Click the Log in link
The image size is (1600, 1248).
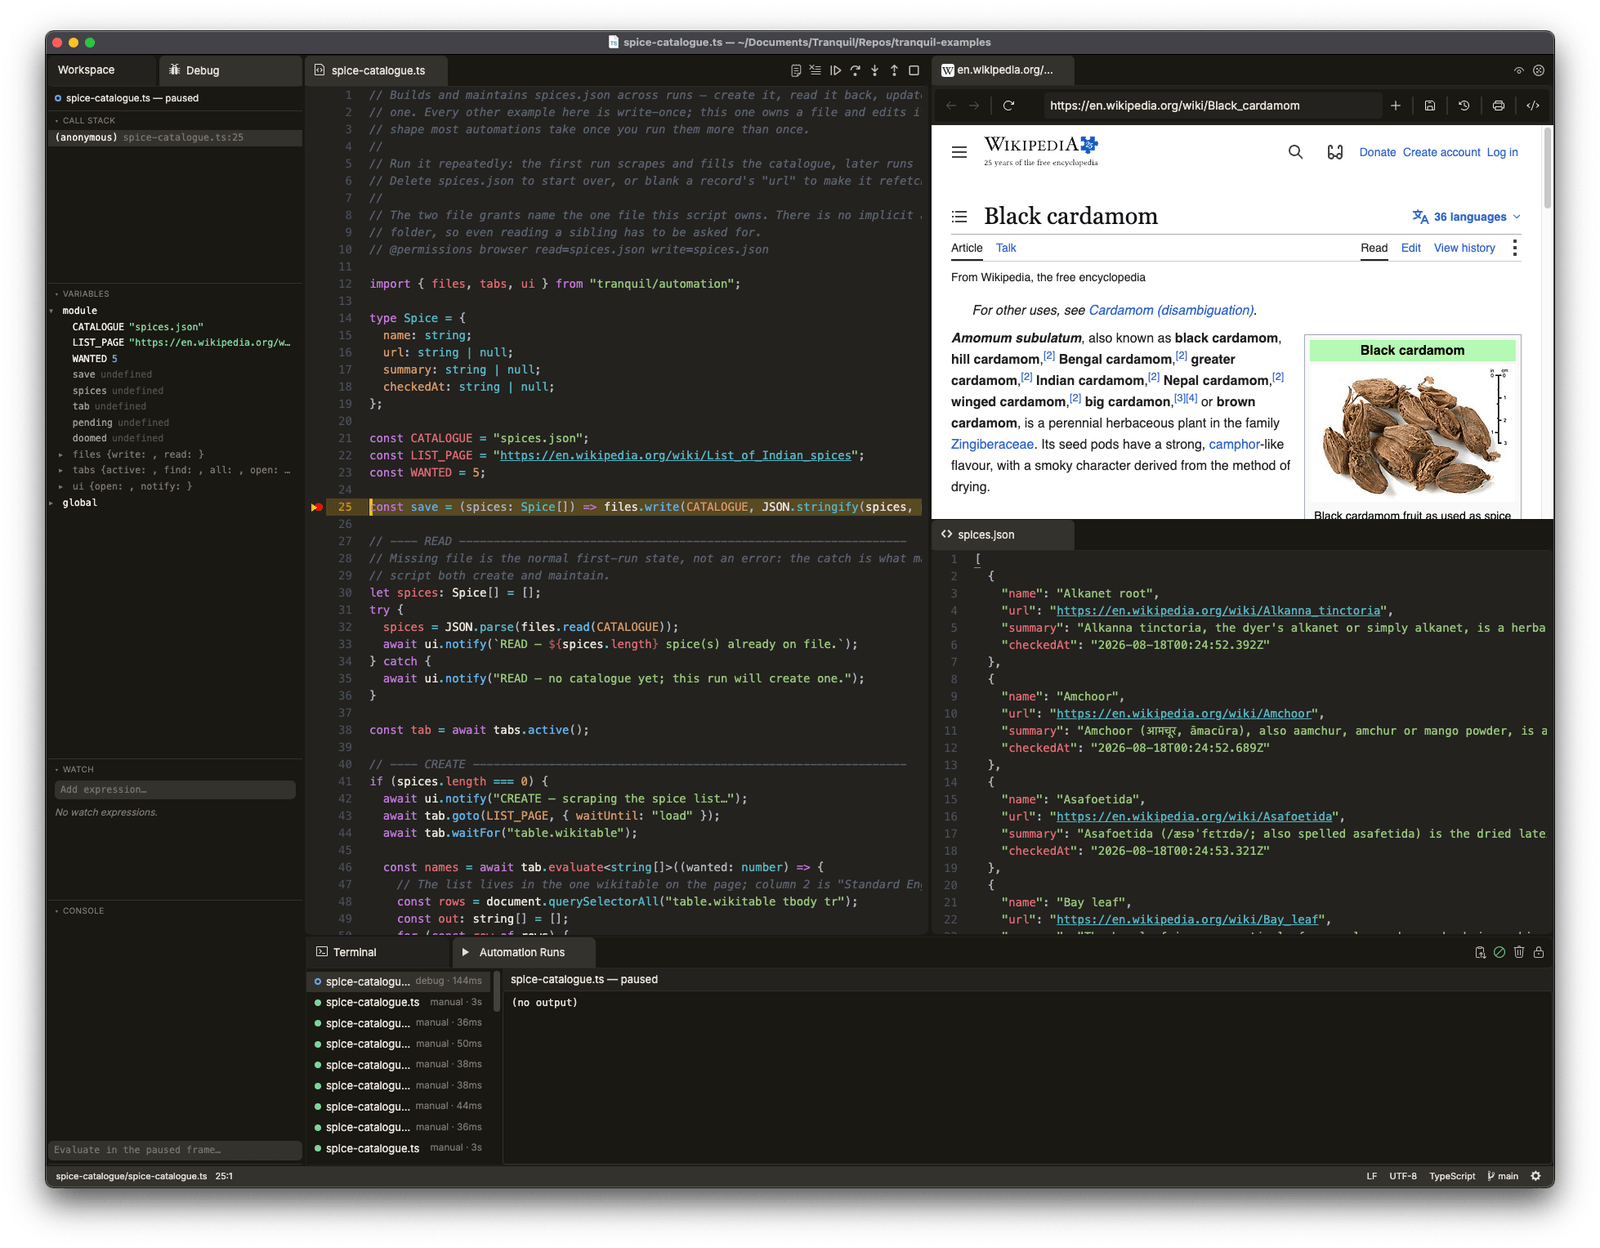(x=1502, y=152)
